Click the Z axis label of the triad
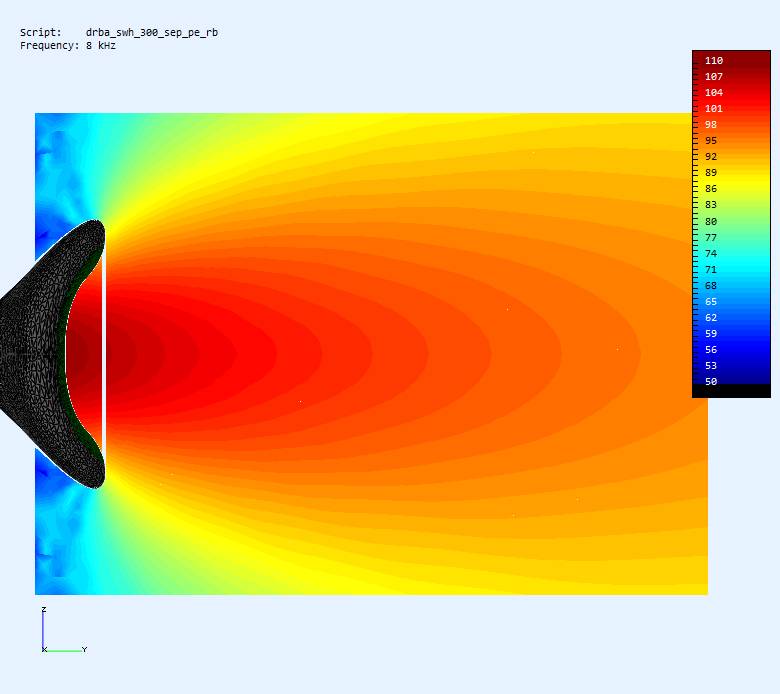Image resolution: width=780 pixels, height=694 pixels. (x=44, y=609)
